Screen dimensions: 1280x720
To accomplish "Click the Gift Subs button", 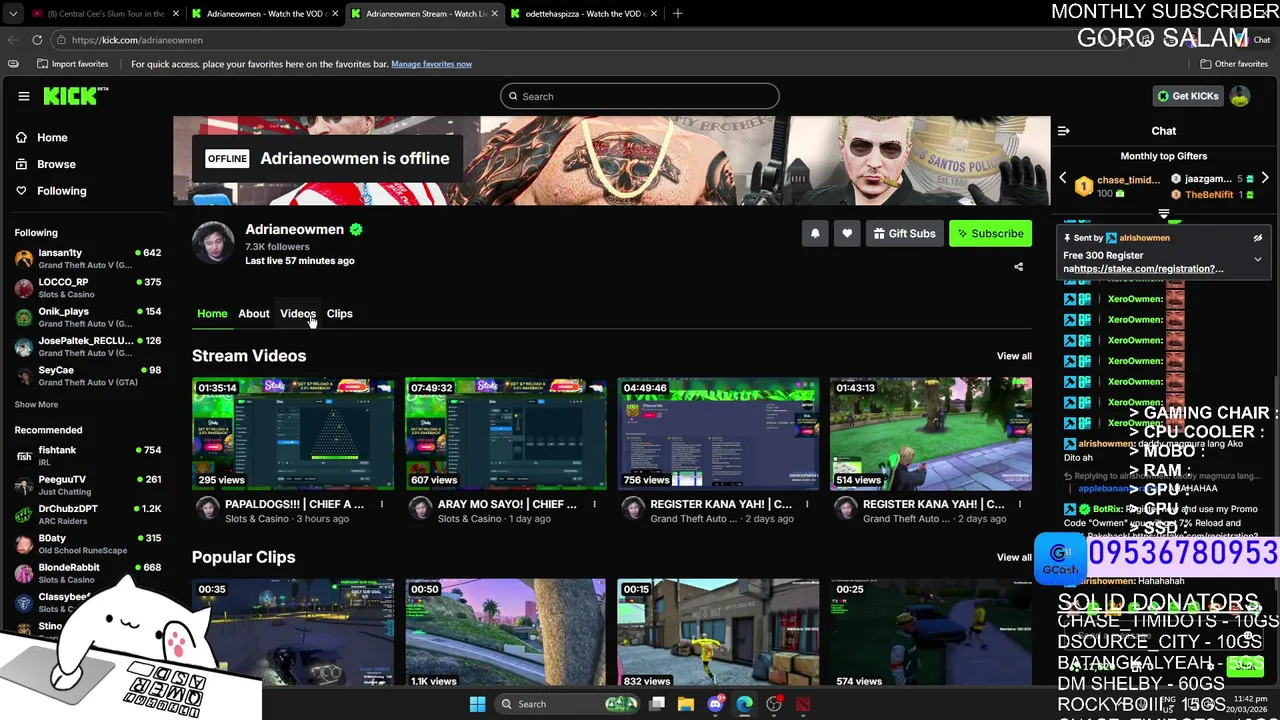I will coord(904,233).
